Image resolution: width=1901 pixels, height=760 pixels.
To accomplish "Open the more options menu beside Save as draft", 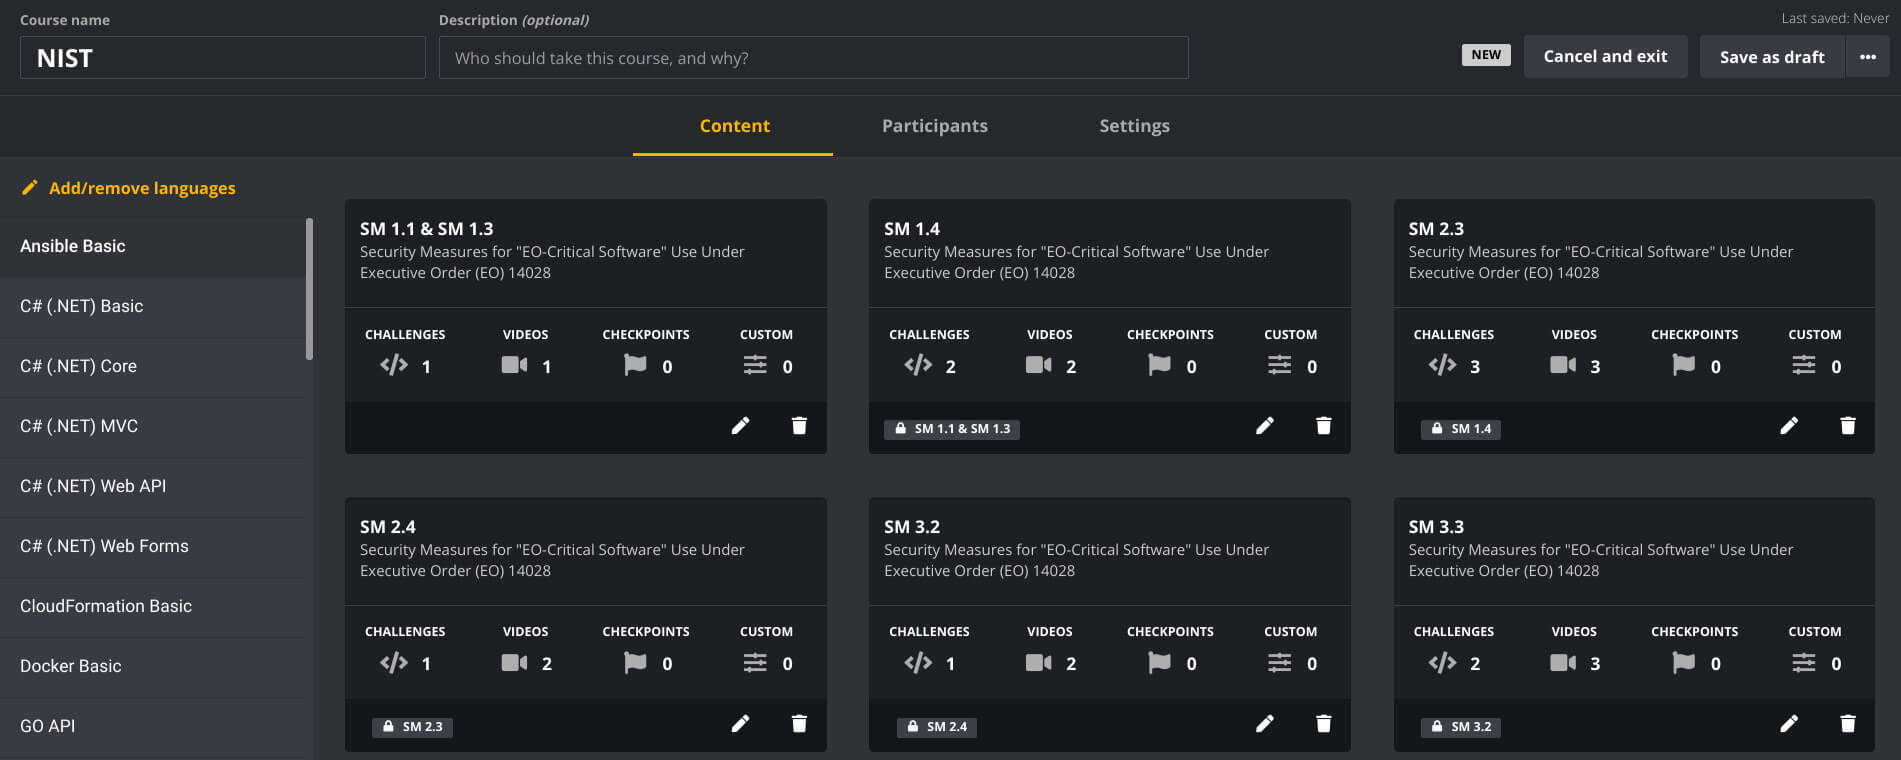I will pos(1867,57).
